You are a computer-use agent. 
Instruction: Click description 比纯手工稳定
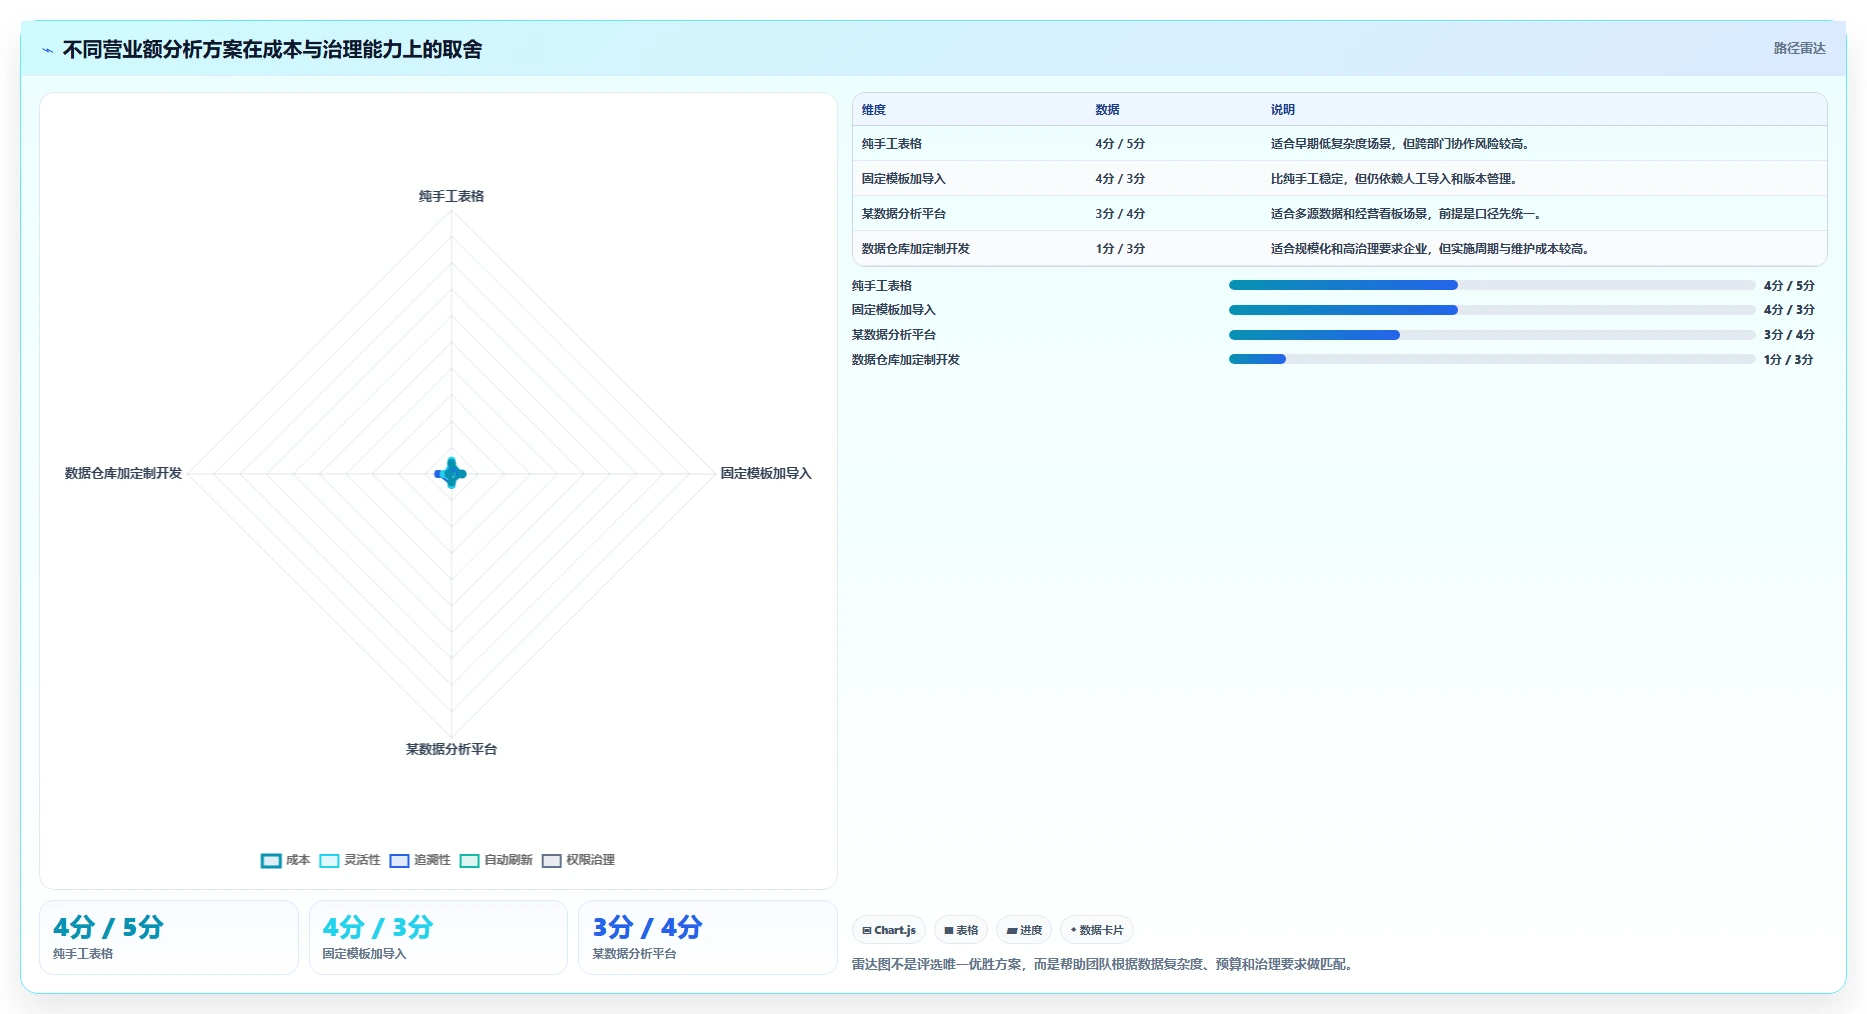click(1395, 179)
